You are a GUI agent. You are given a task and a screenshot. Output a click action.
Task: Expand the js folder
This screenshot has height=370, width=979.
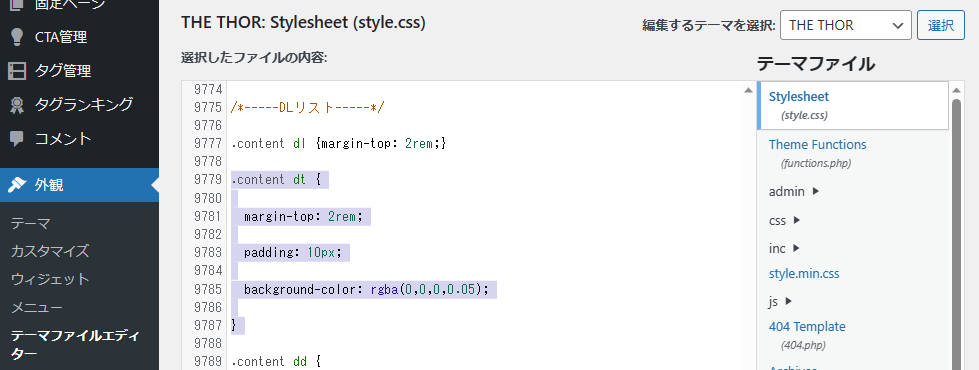[780, 301]
